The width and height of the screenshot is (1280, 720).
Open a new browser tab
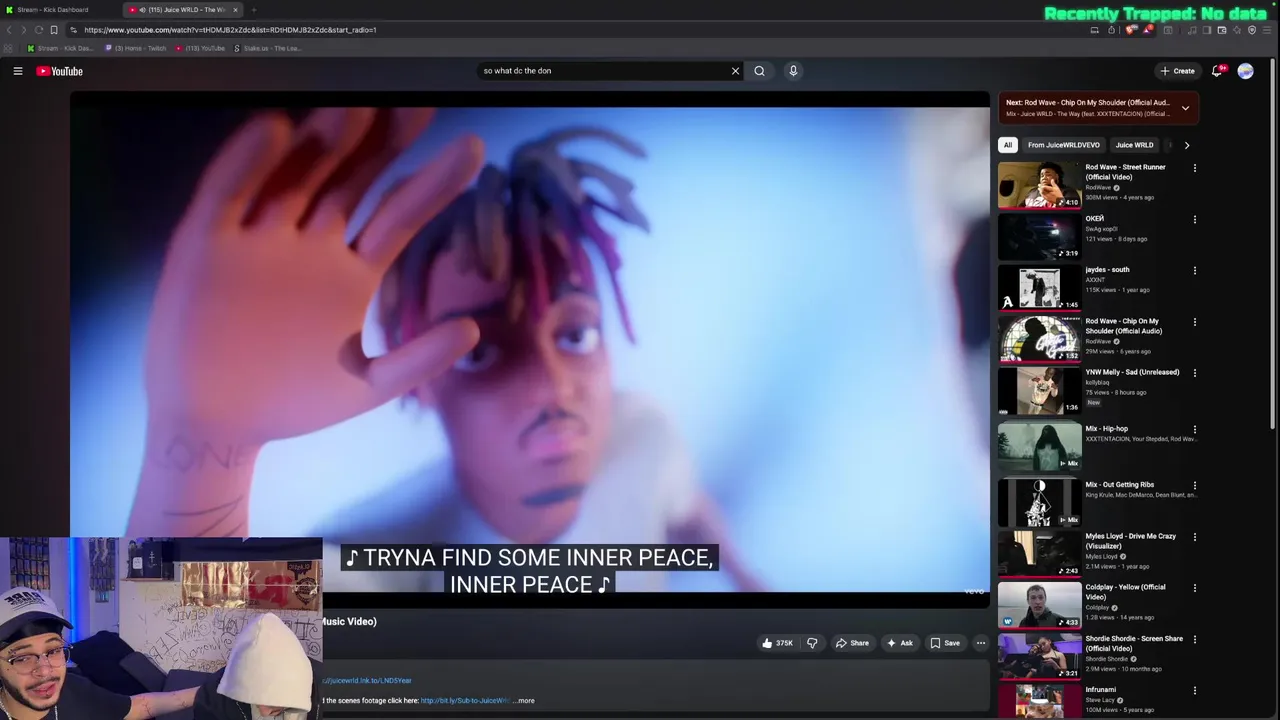coord(254,10)
